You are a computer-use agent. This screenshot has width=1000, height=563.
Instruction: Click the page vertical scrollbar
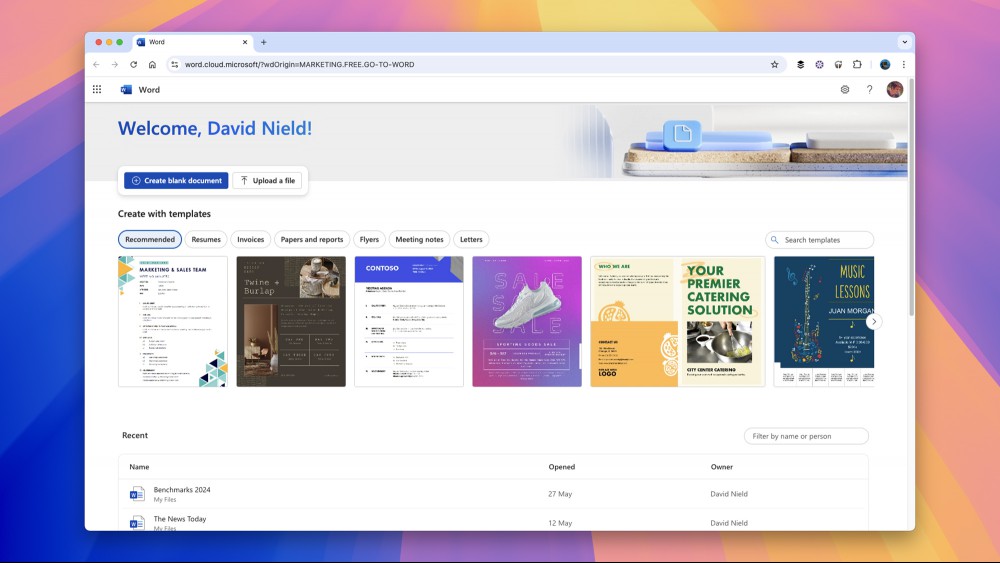tap(911, 198)
